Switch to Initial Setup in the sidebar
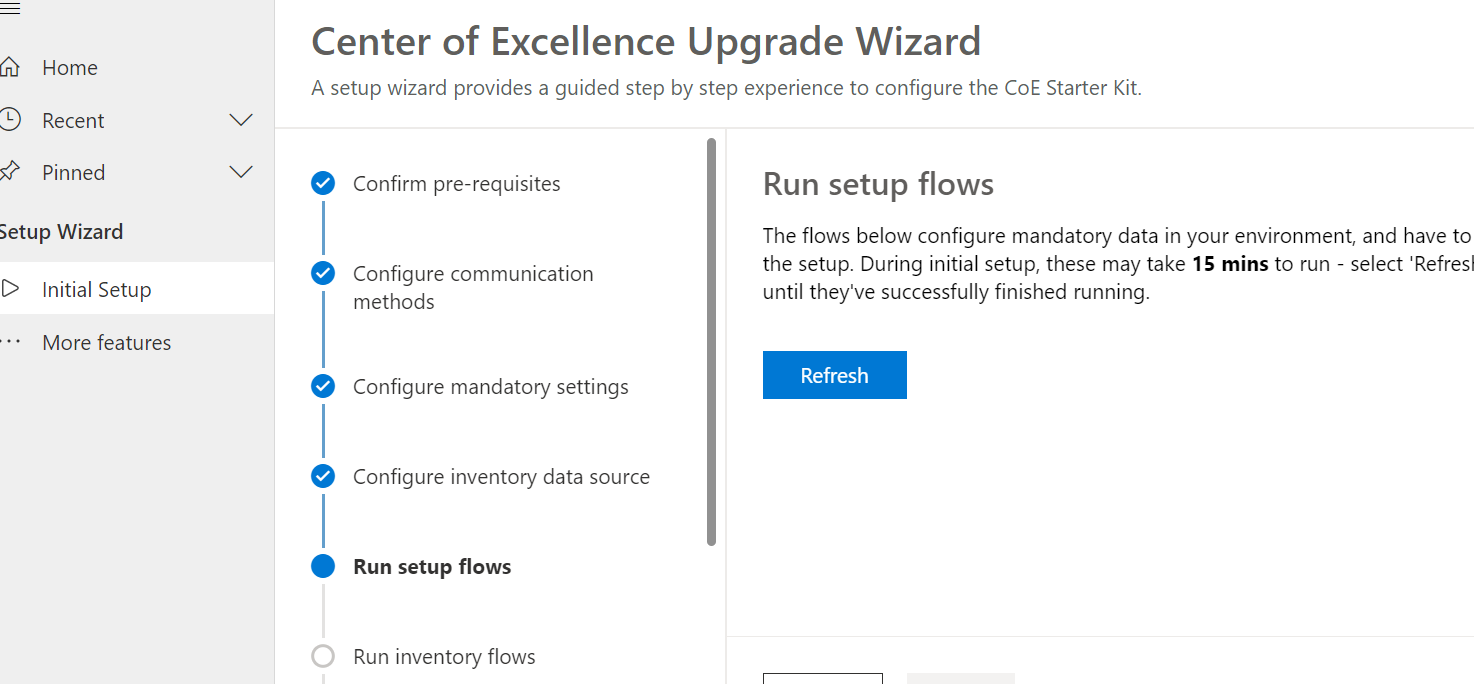Screen dimensions: 1474x684 [96, 289]
